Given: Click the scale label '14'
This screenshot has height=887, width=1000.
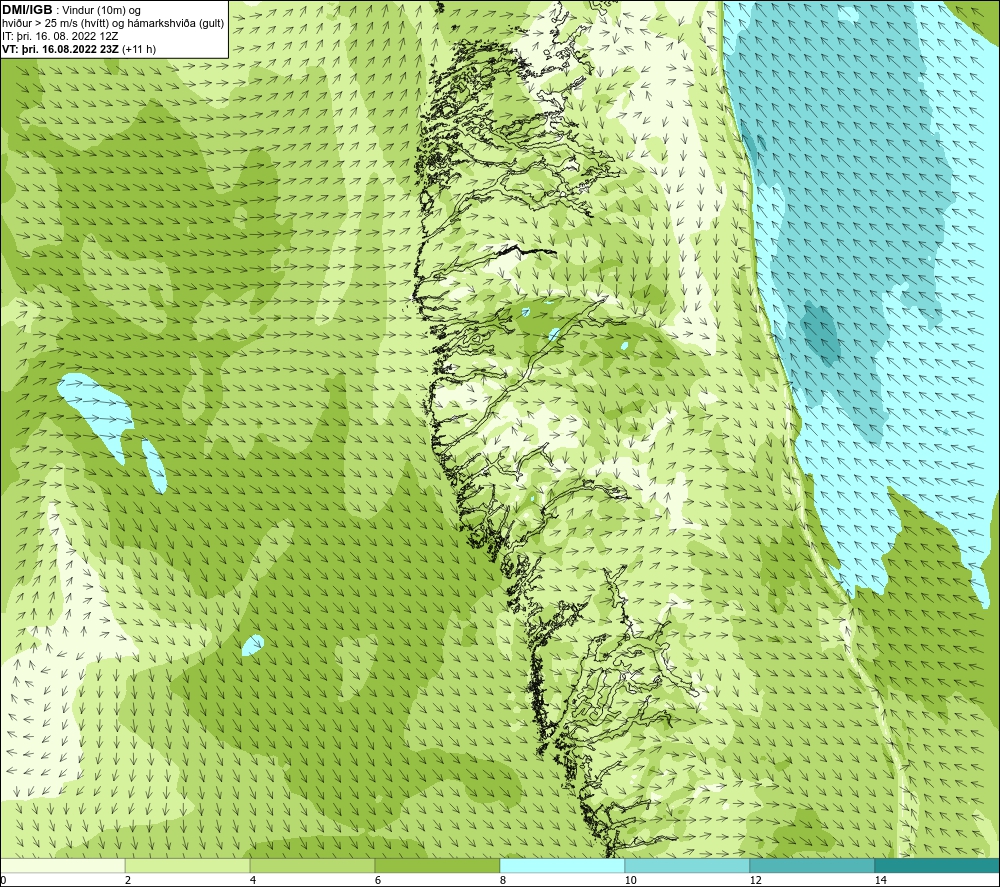Looking at the screenshot, I should click(881, 880).
